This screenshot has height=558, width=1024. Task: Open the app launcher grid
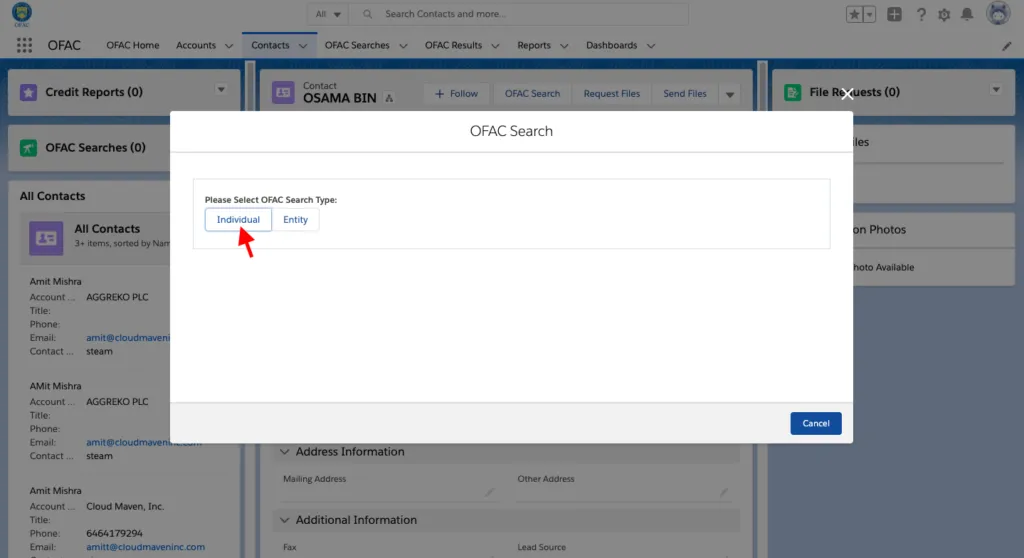point(24,45)
